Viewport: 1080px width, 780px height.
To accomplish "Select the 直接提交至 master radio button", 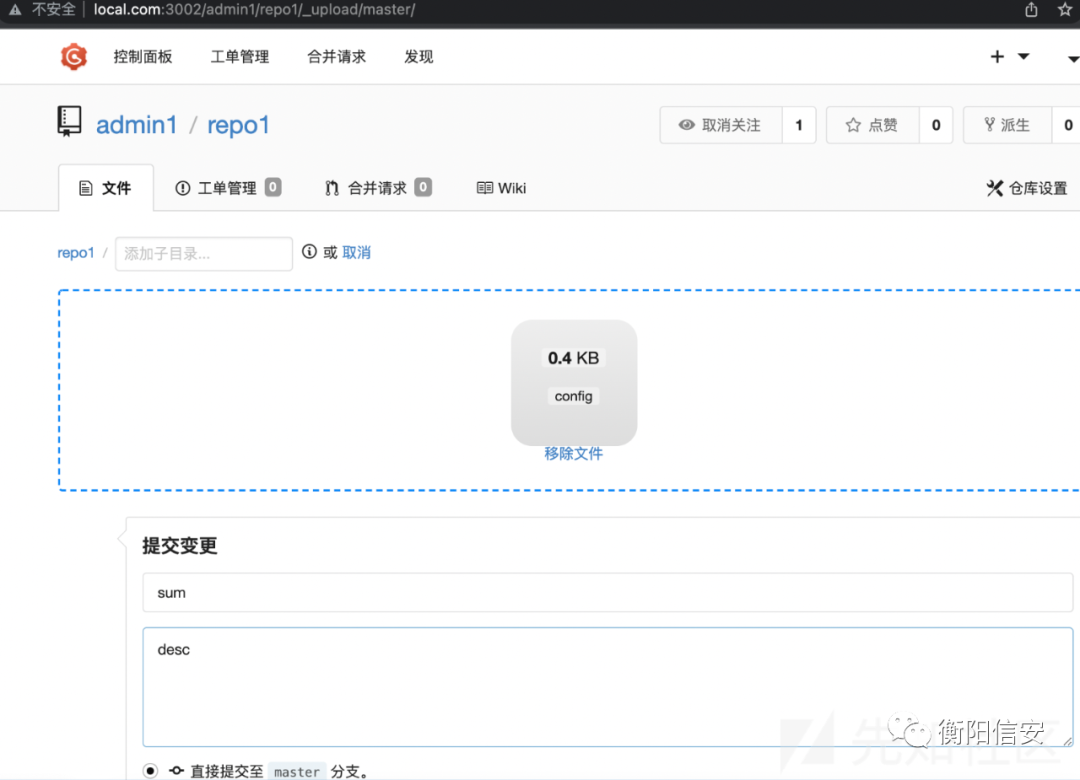I will coord(150,771).
